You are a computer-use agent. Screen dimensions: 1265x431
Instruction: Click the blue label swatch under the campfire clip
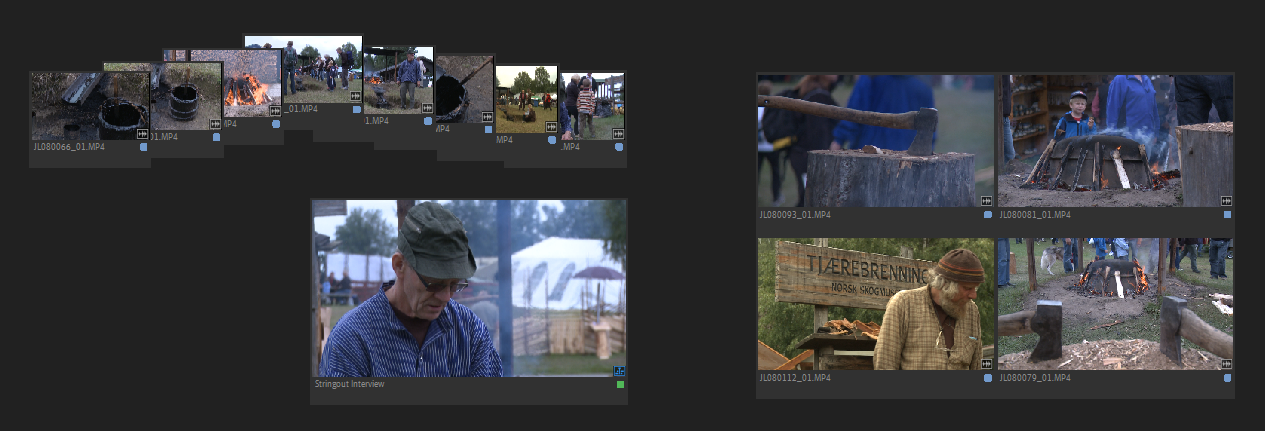pyautogui.click(x=276, y=125)
